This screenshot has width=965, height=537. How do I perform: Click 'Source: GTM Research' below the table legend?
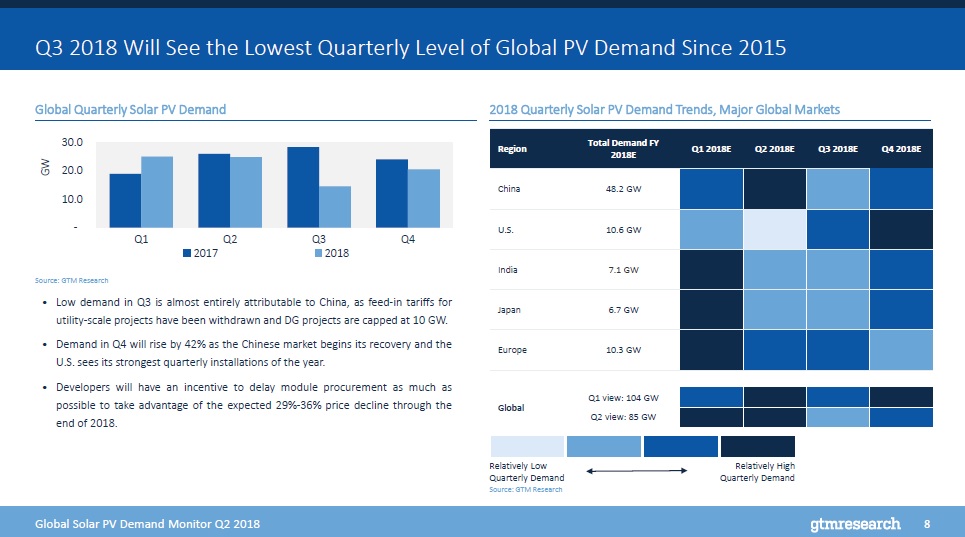click(x=526, y=490)
